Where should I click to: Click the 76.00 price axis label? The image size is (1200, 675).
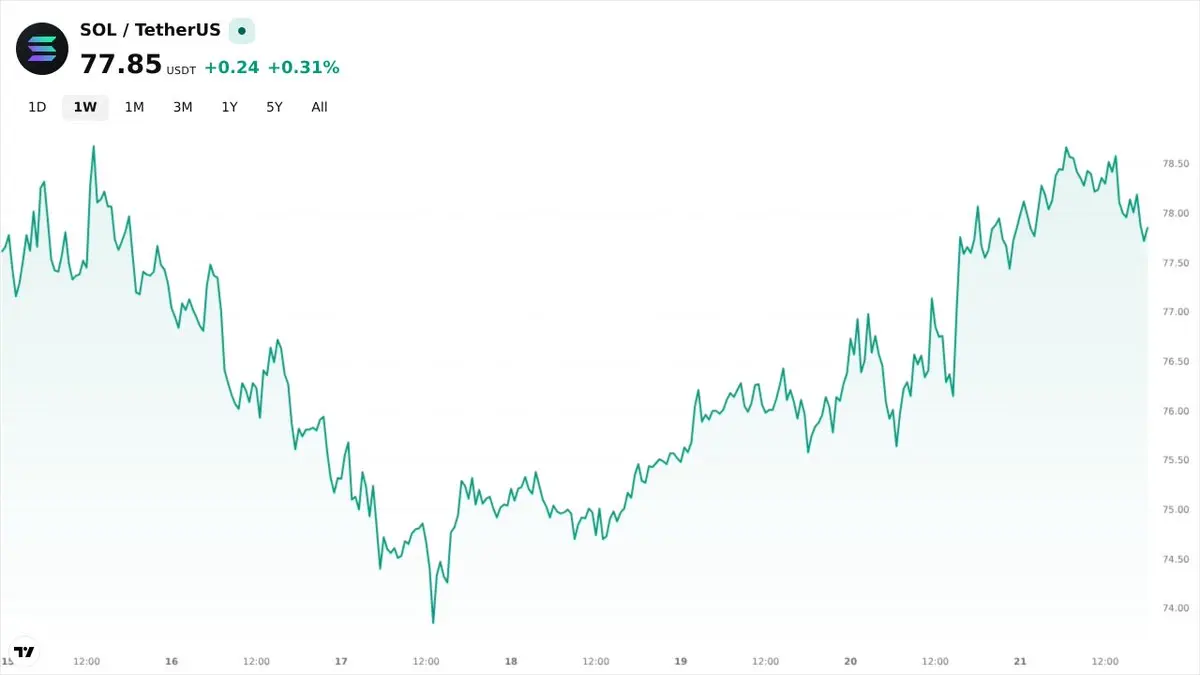pyautogui.click(x=1175, y=411)
